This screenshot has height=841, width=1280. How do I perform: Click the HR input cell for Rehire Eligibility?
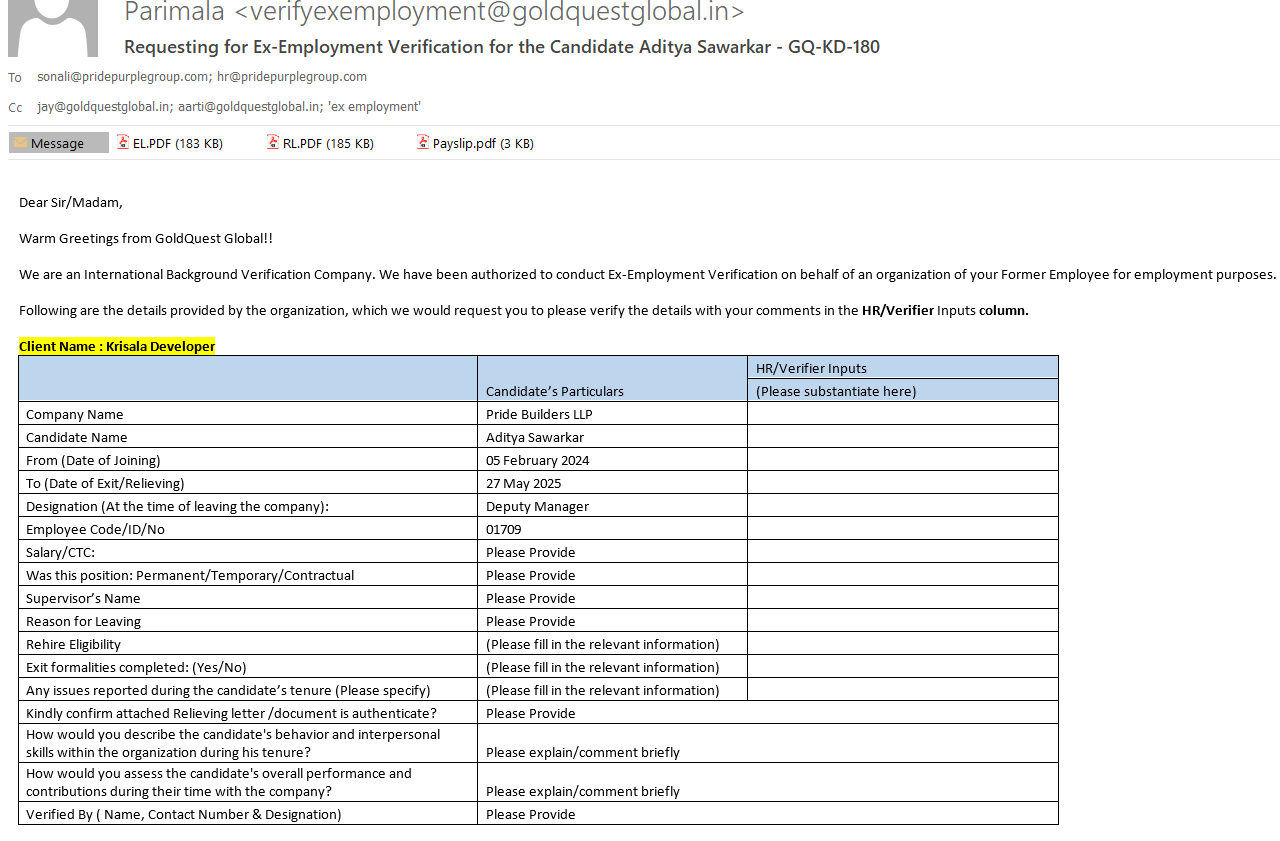(x=902, y=644)
